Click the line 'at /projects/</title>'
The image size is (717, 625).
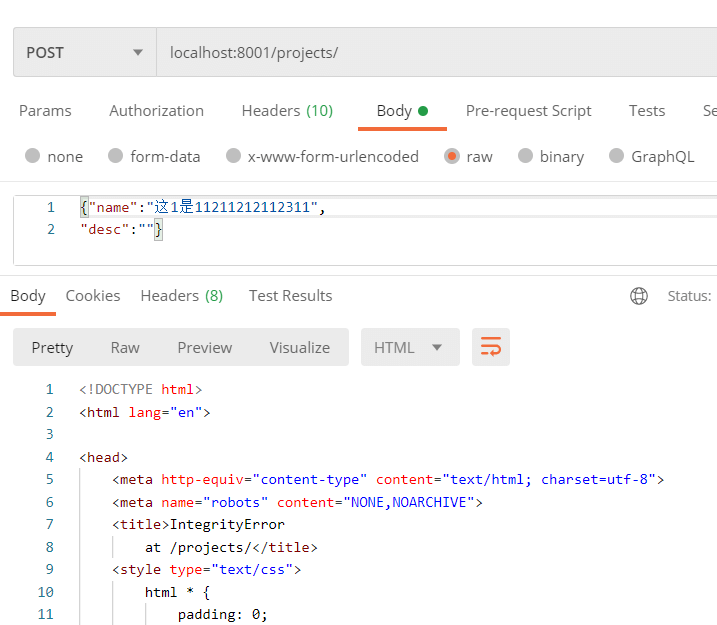tap(231, 547)
